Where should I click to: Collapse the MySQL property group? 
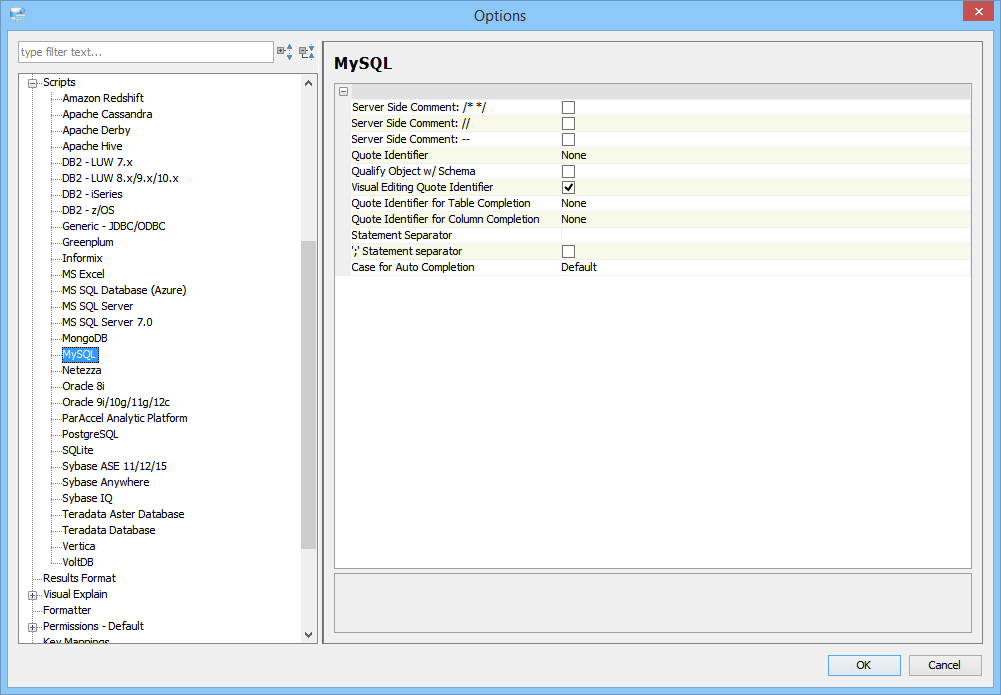(343, 91)
